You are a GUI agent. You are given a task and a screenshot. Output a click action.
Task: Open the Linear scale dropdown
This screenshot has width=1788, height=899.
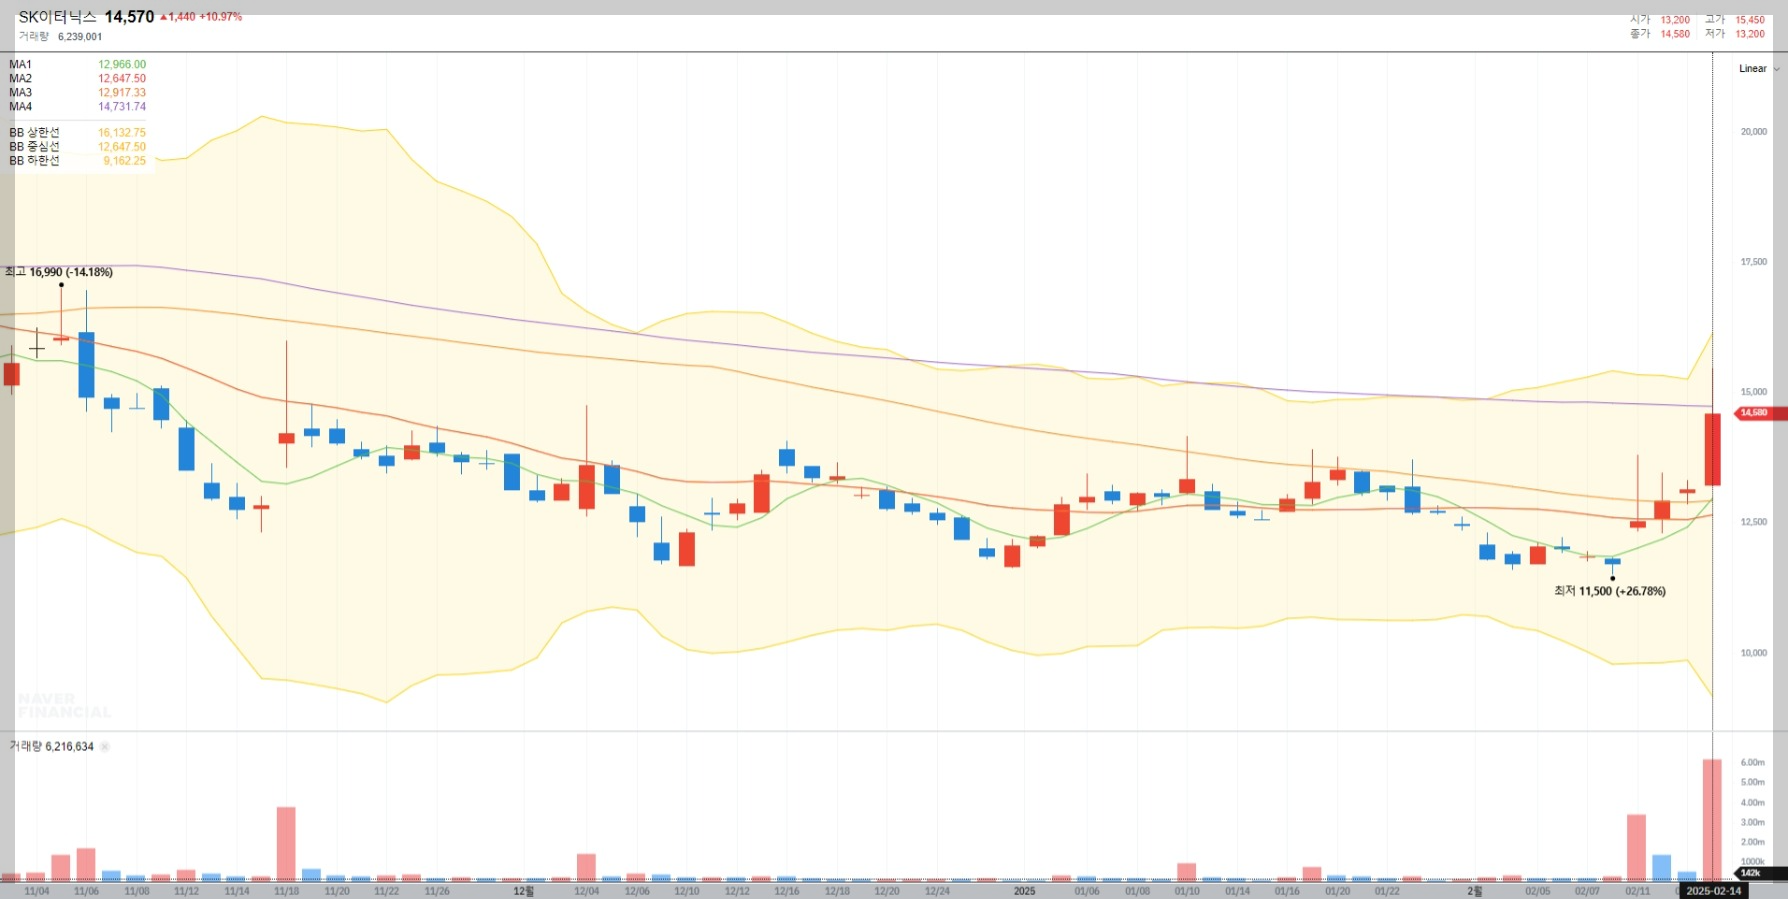(1758, 69)
